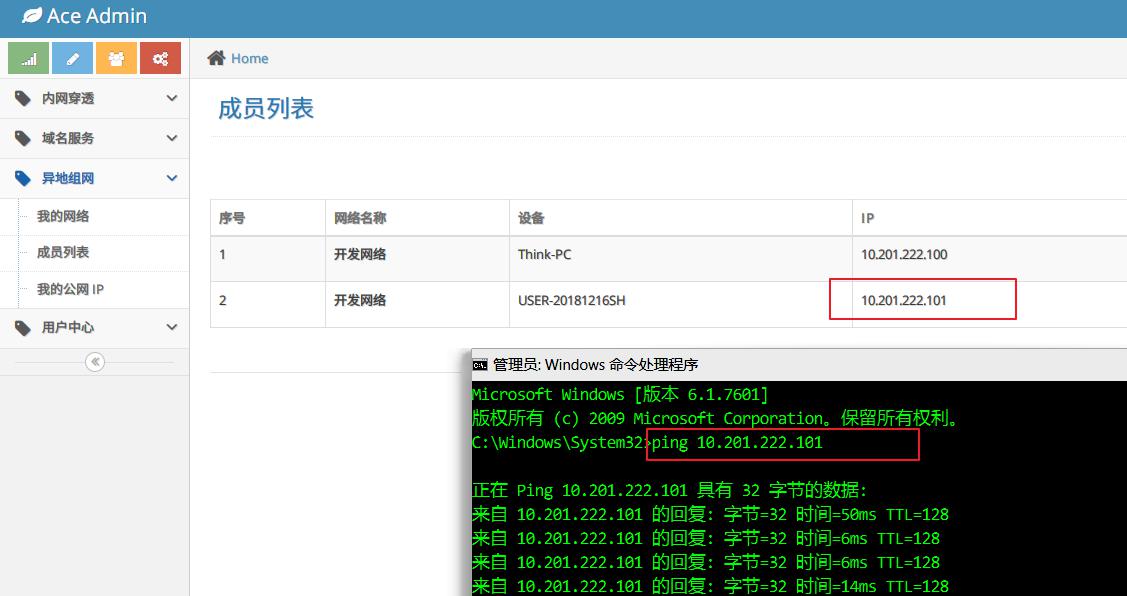This screenshot has height=596, width=1127.
Task: Collapse the sidebar with double-arrow icon
Action: pyautogui.click(x=95, y=362)
